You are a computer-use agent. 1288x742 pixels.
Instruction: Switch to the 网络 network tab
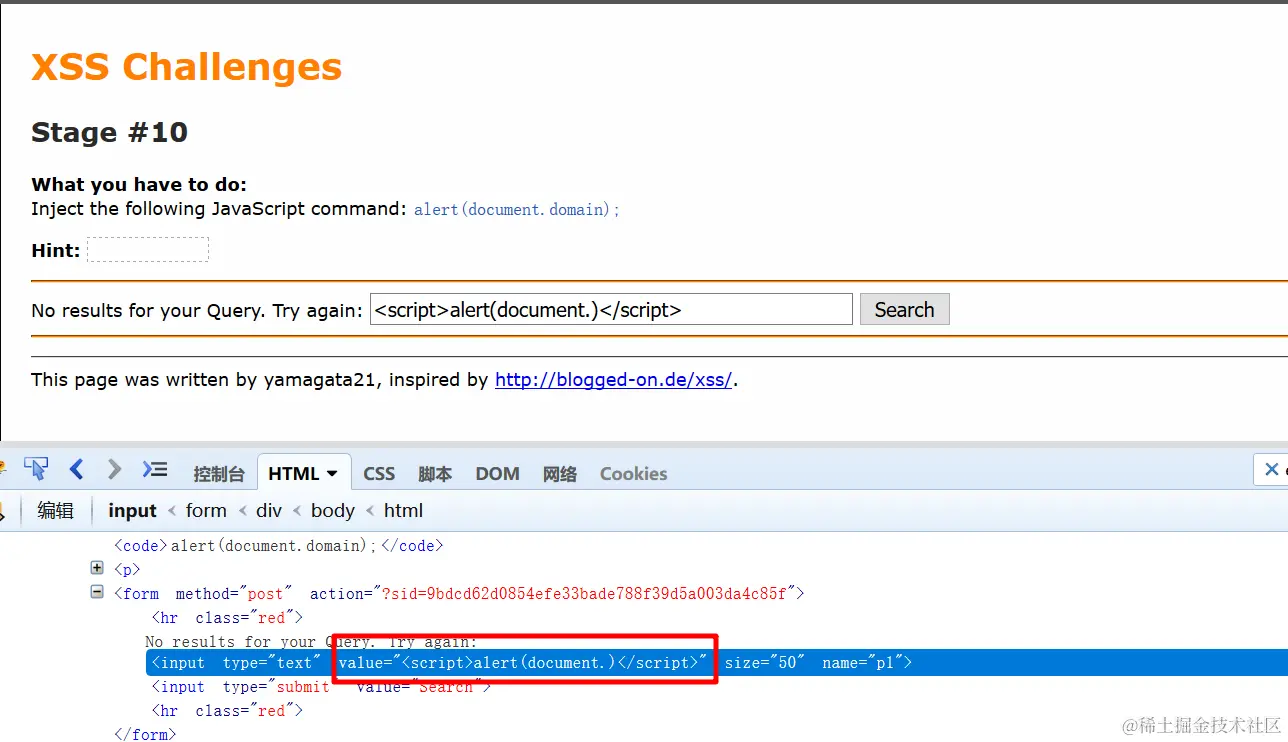tap(560, 474)
